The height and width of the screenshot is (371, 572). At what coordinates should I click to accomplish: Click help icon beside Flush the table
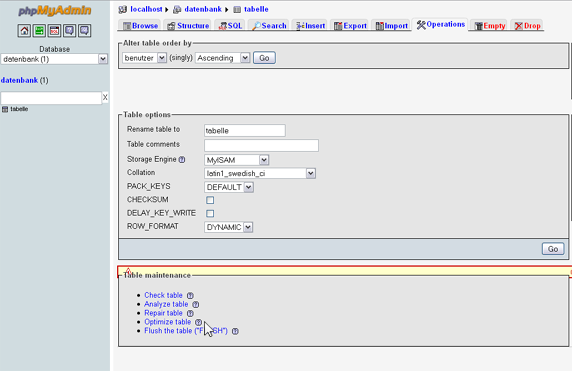point(235,331)
